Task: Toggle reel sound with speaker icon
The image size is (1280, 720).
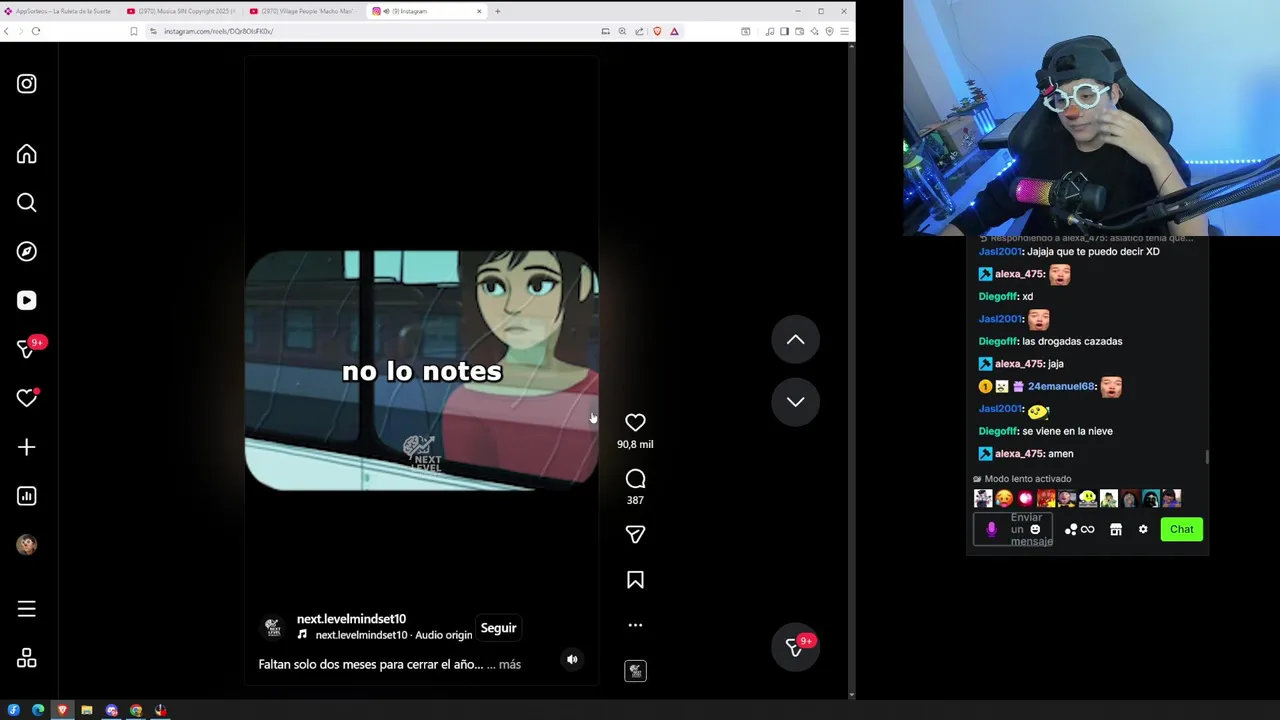Action: pyautogui.click(x=572, y=659)
